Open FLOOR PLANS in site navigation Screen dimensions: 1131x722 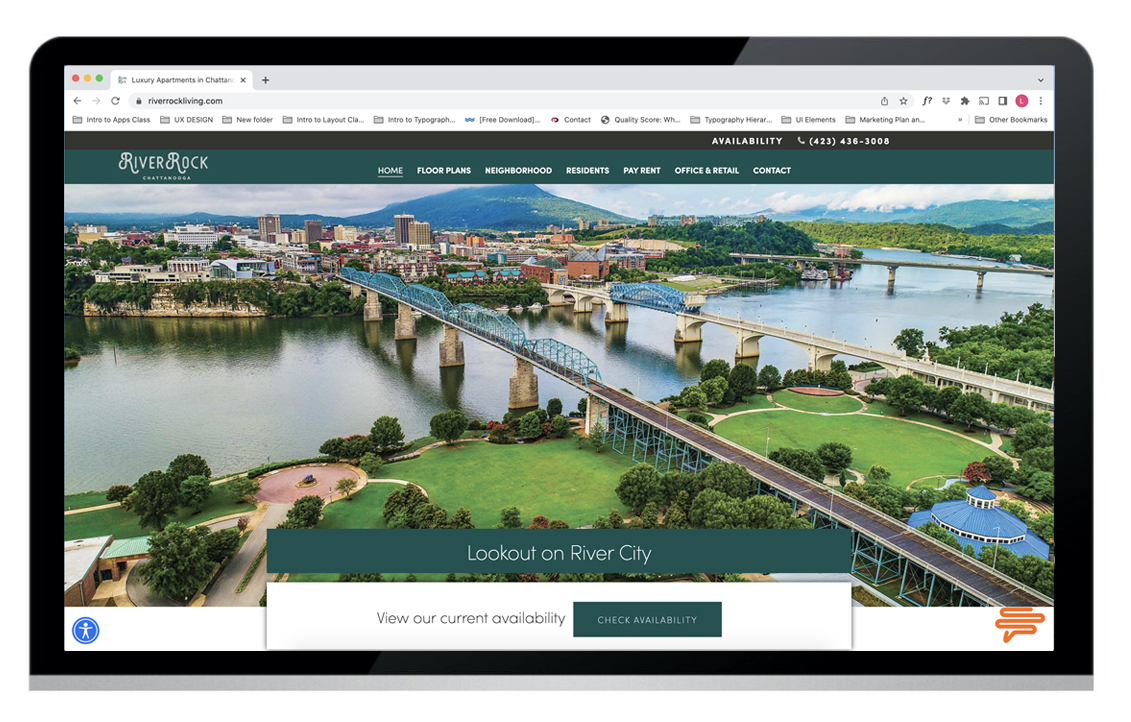(x=444, y=171)
